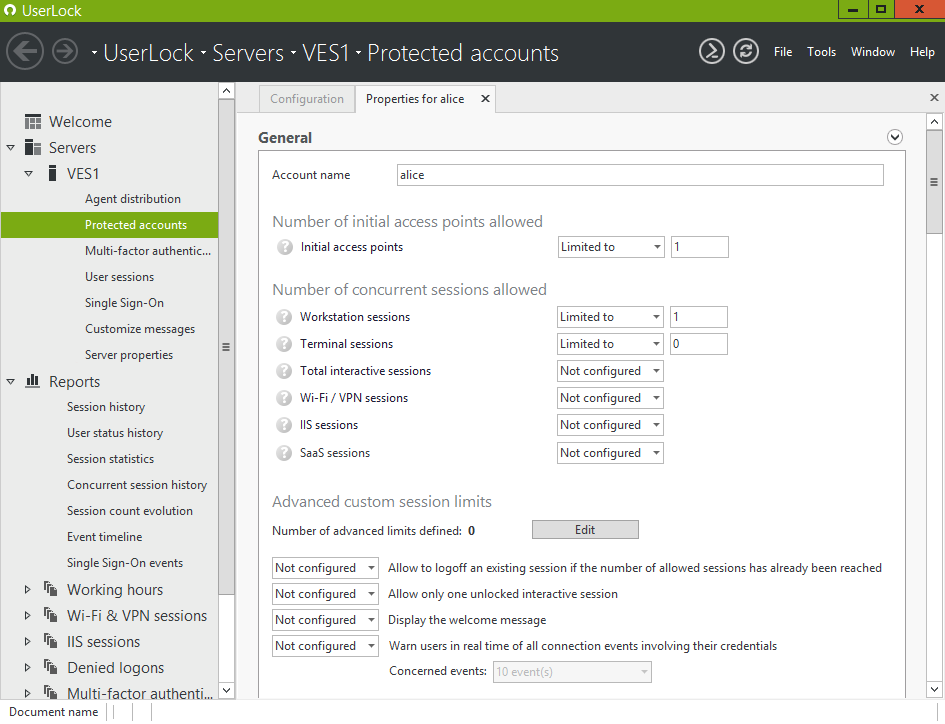
Task: Open dropdown for Allow to logoff existing session
Action: click(x=325, y=568)
